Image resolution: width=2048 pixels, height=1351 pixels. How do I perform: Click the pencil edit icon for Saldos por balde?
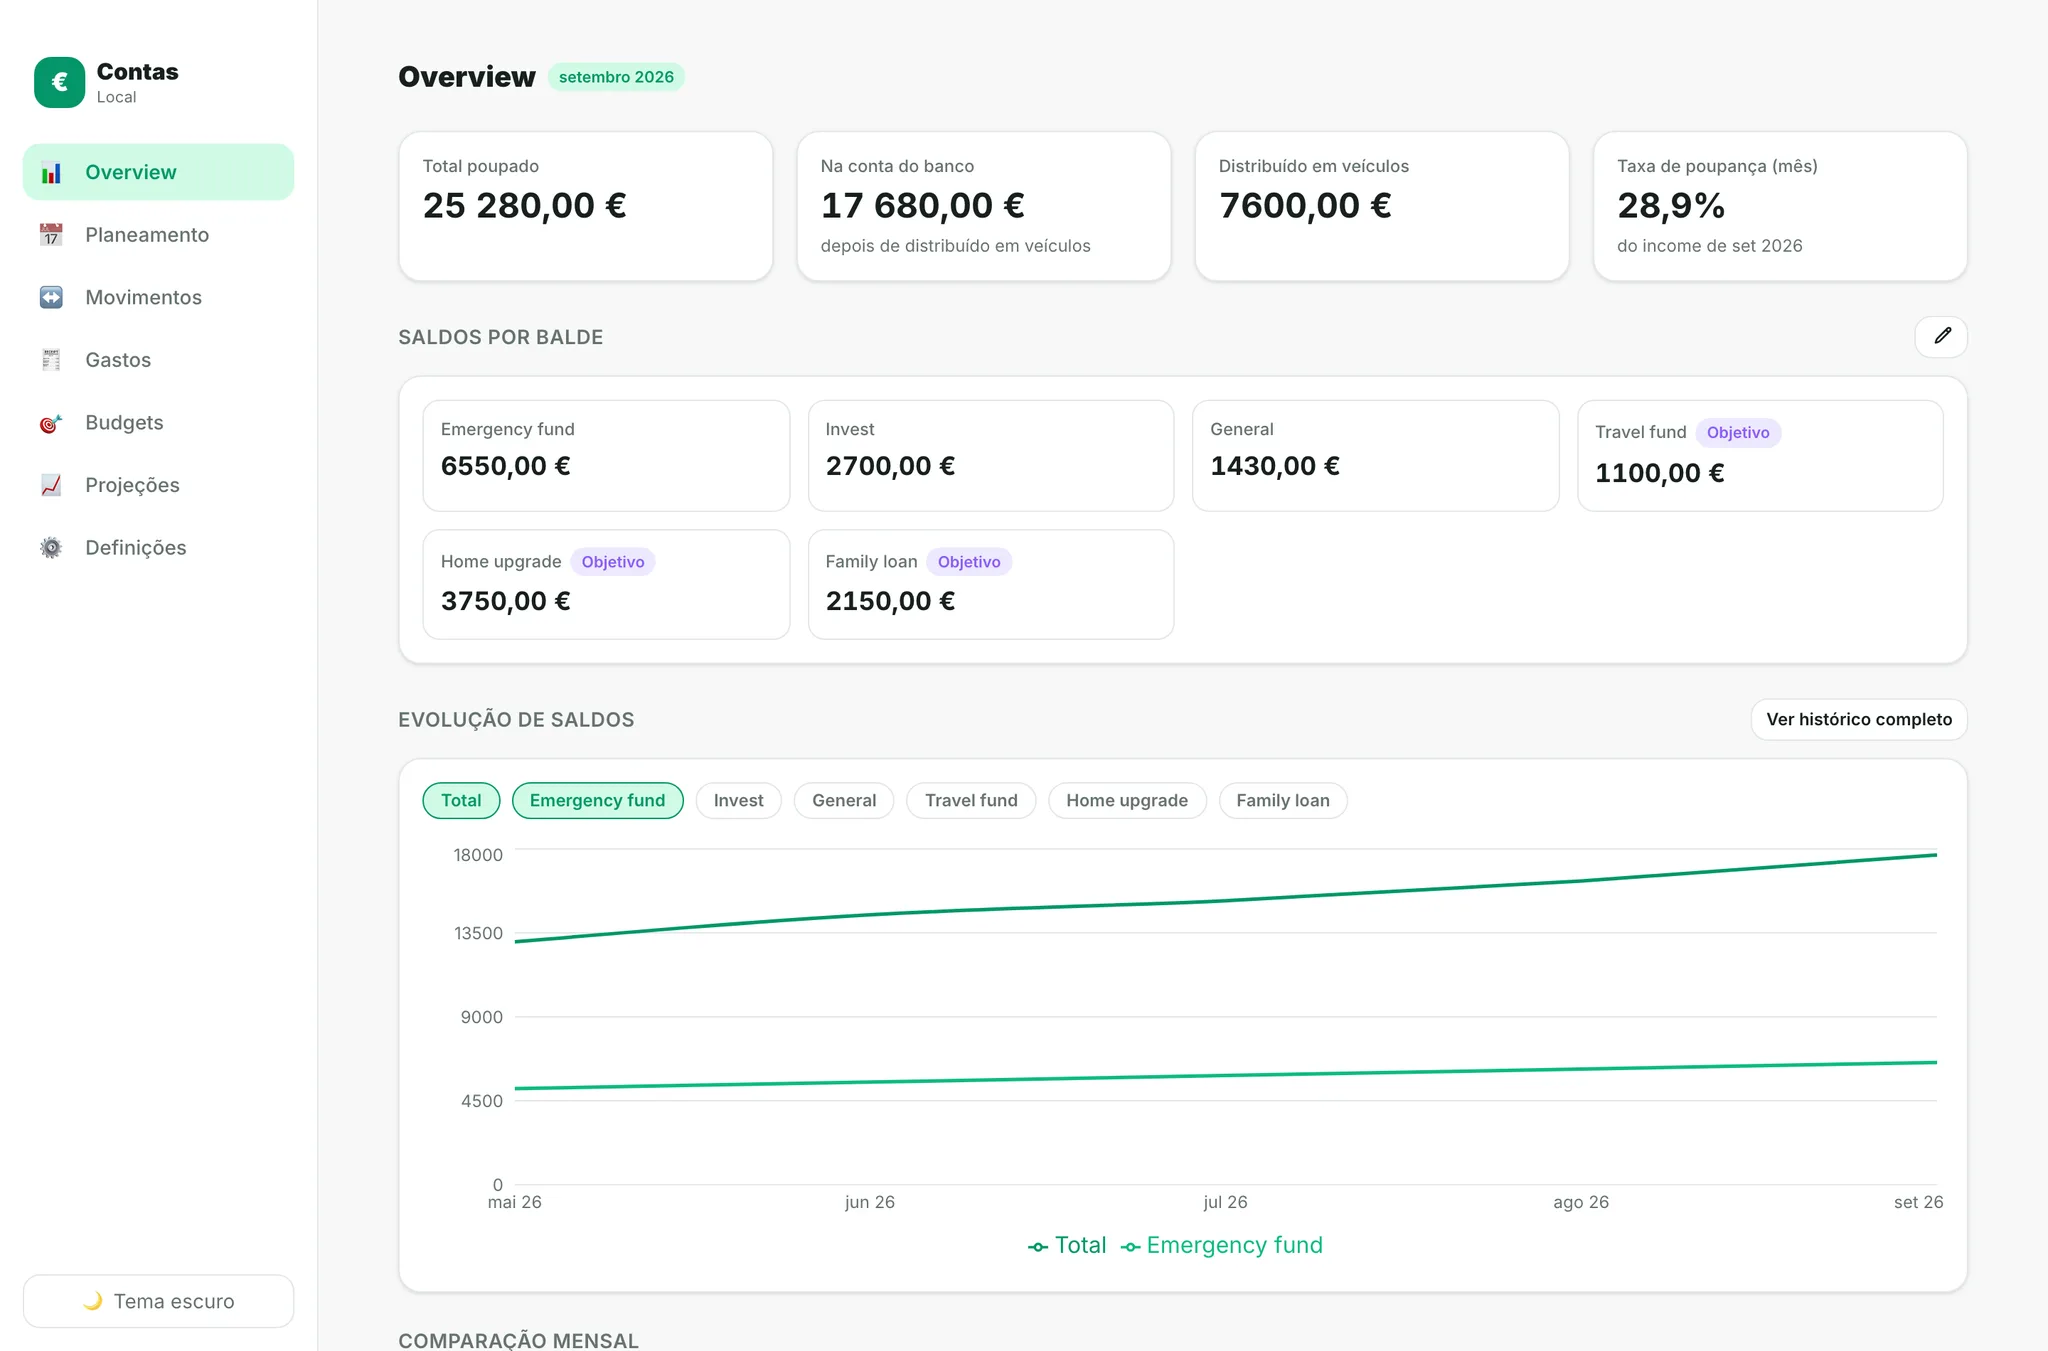[1941, 336]
